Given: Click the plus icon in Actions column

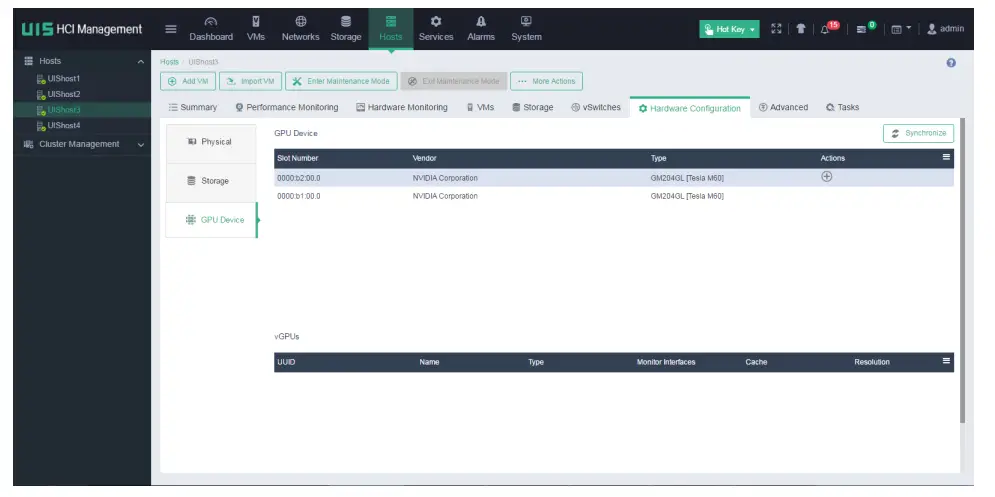Looking at the screenshot, I should pyautogui.click(x=826, y=177).
